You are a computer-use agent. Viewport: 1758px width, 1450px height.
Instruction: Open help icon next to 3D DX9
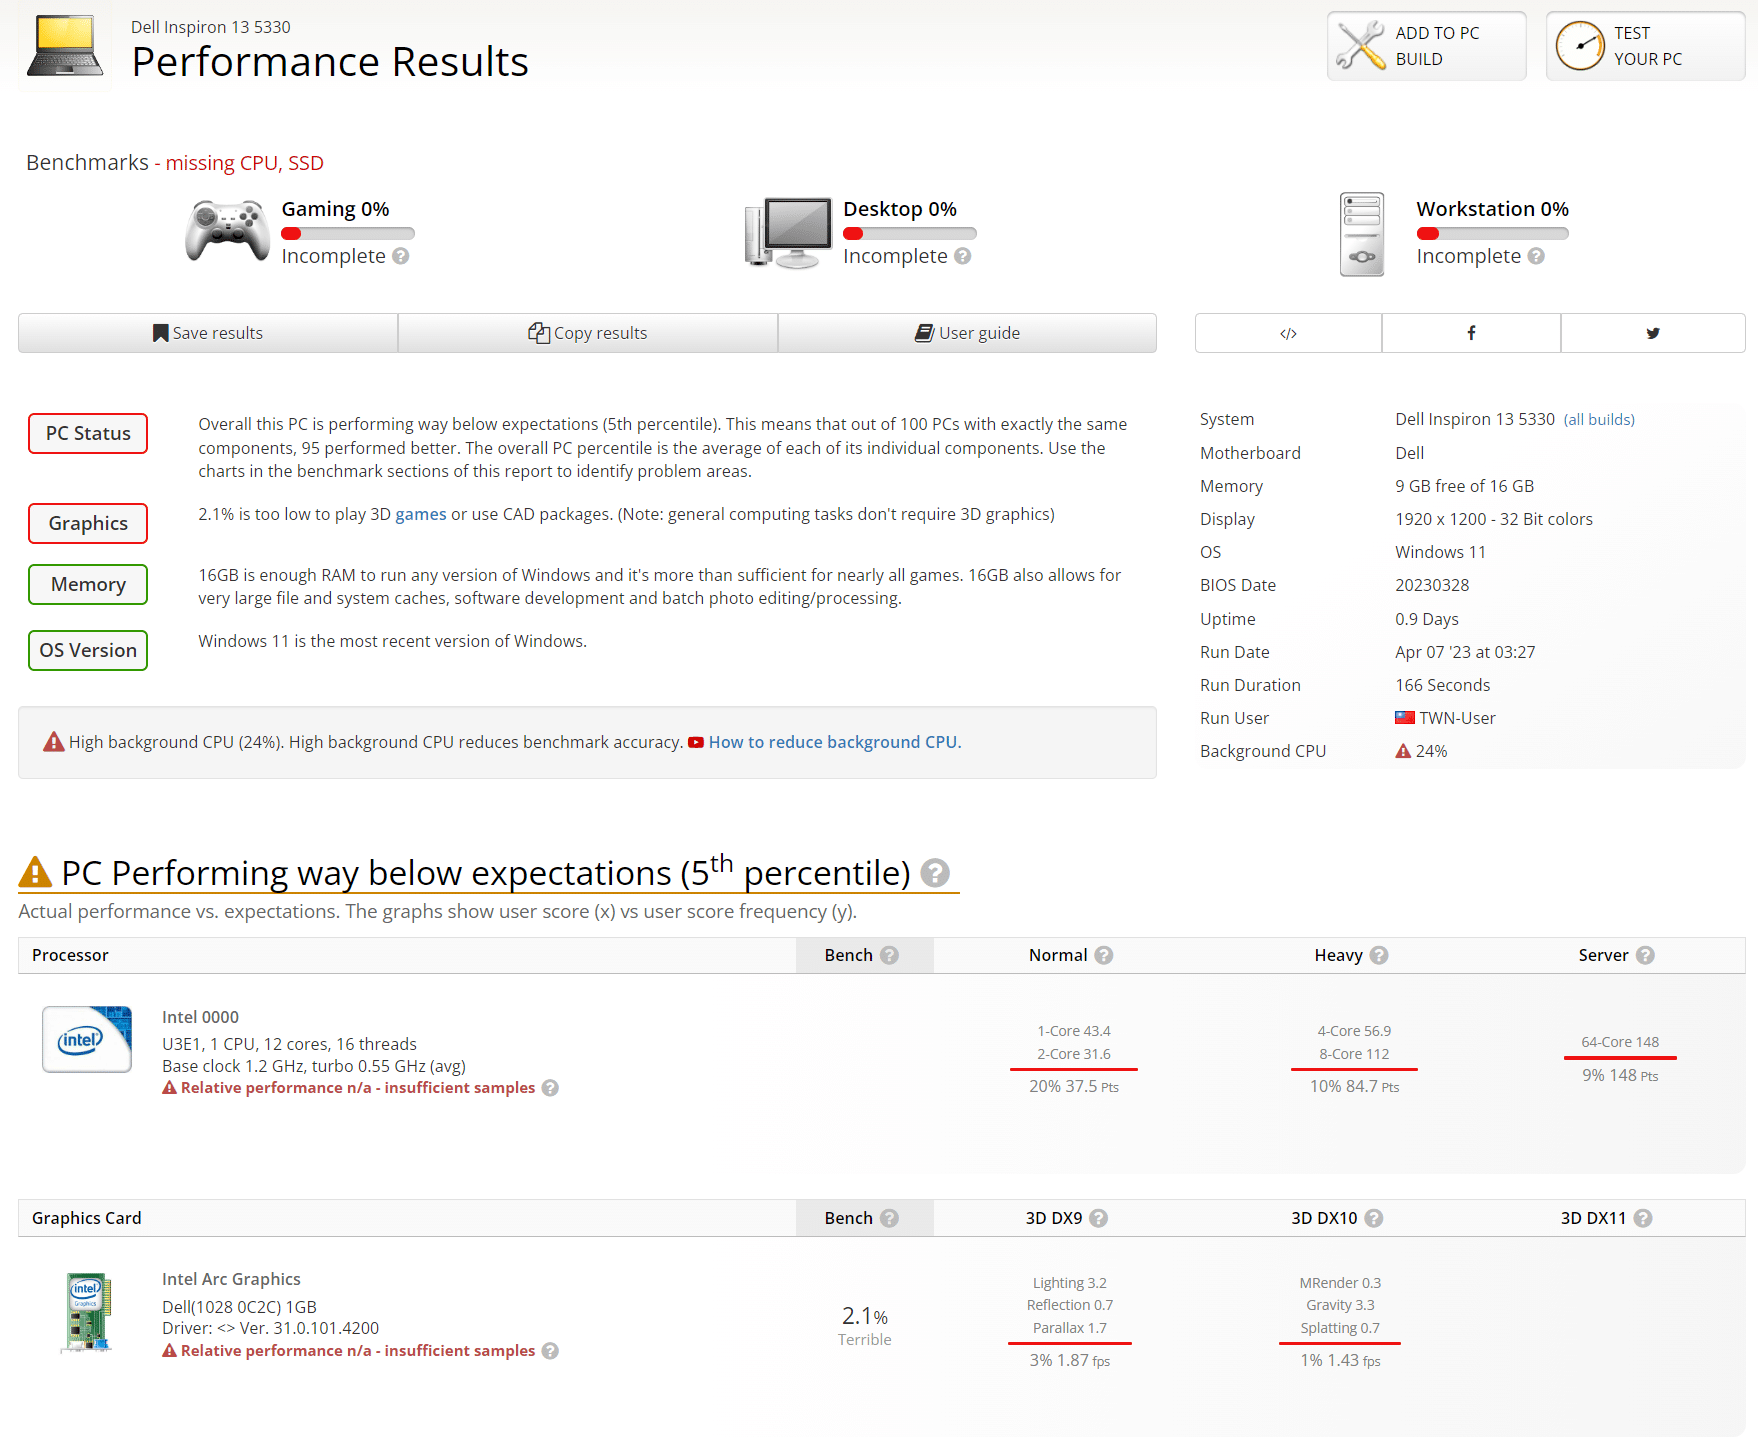(1098, 1218)
